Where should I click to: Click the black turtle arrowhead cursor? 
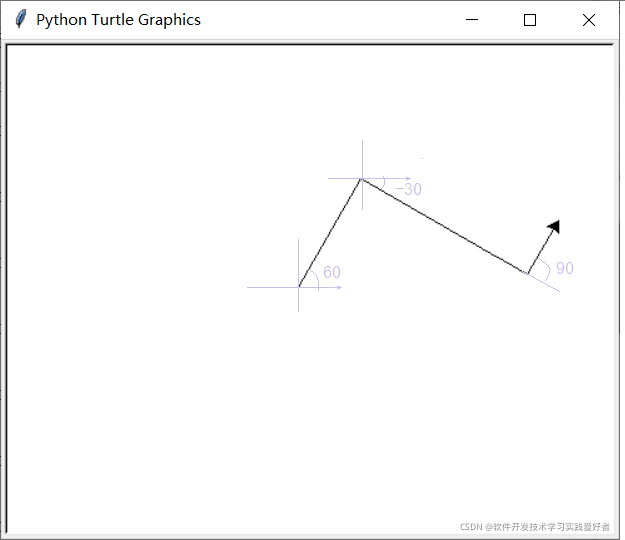pyautogui.click(x=554, y=226)
